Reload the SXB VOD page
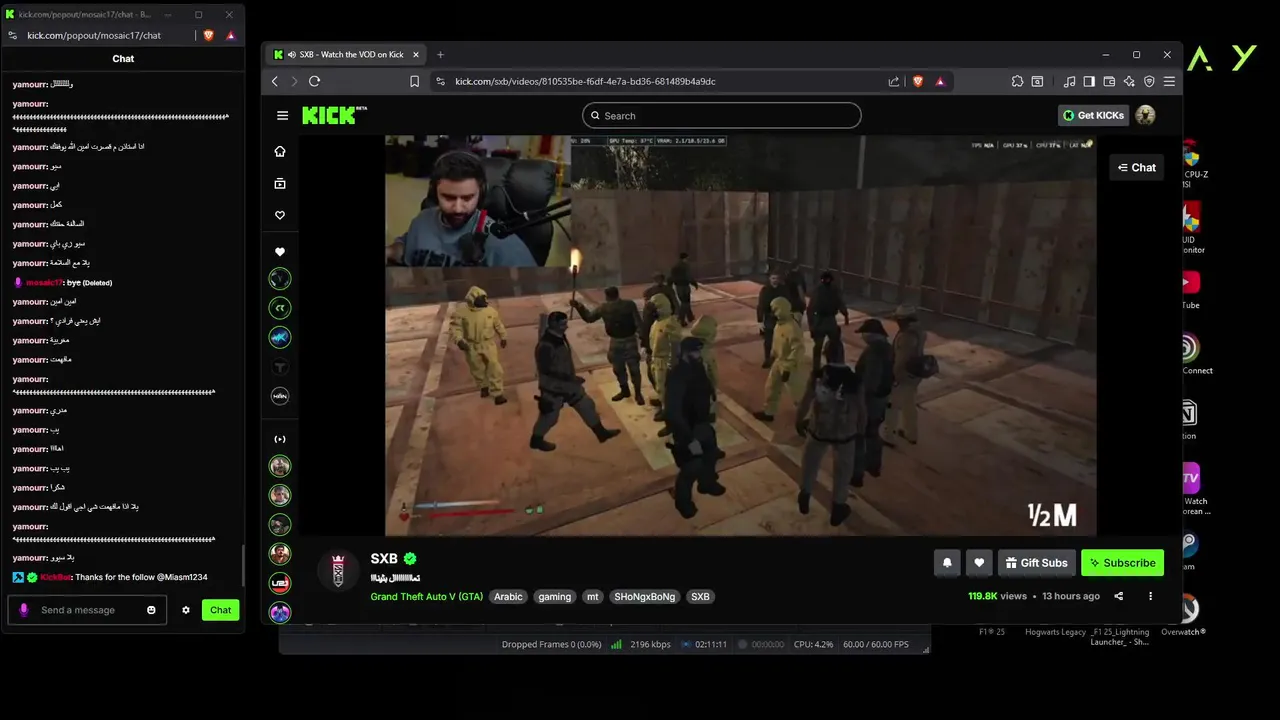Screen dimensions: 1280x720 (314, 81)
